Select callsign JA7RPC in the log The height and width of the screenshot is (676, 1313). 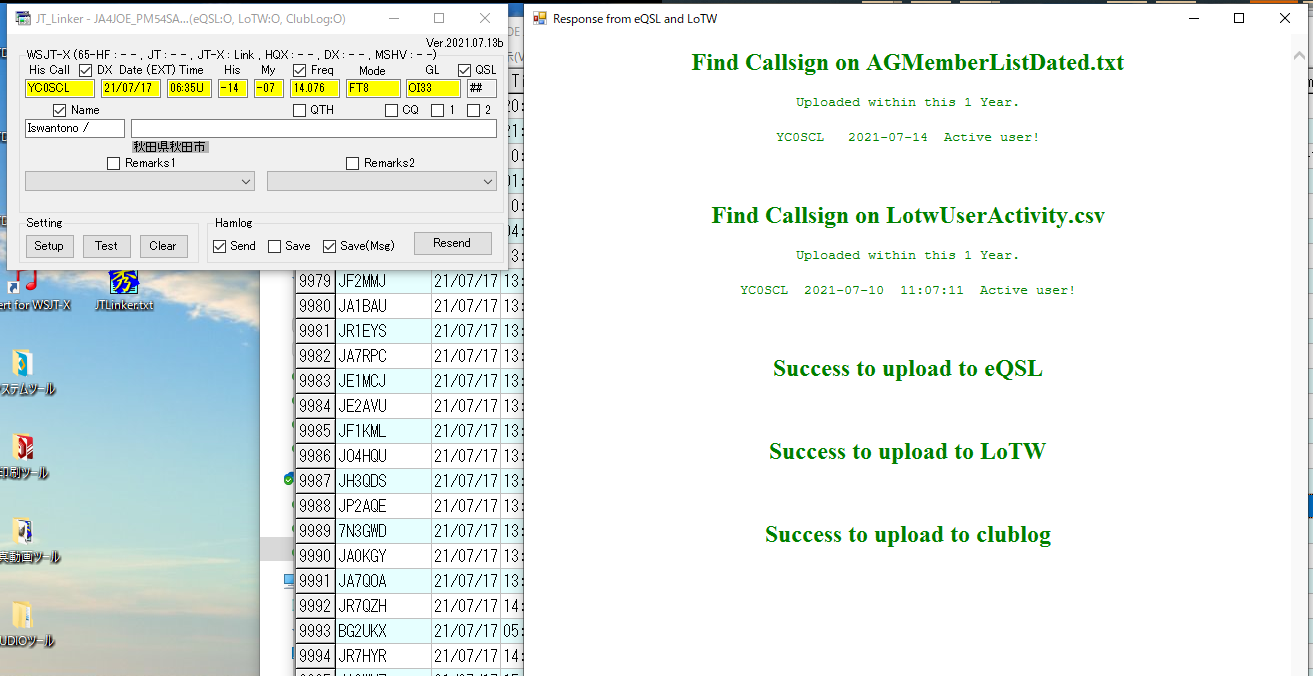coord(384,356)
